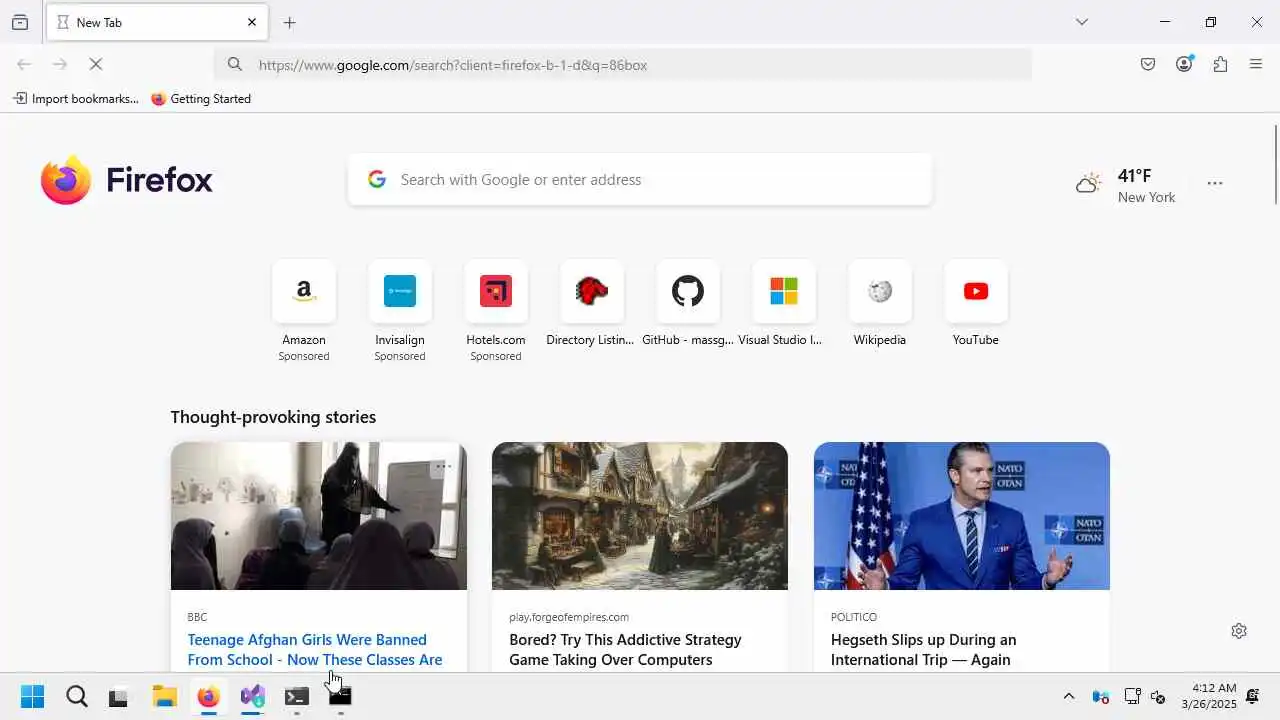Show hidden system tray icons
Screen dimensions: 1280x720
click(1069, 697)
